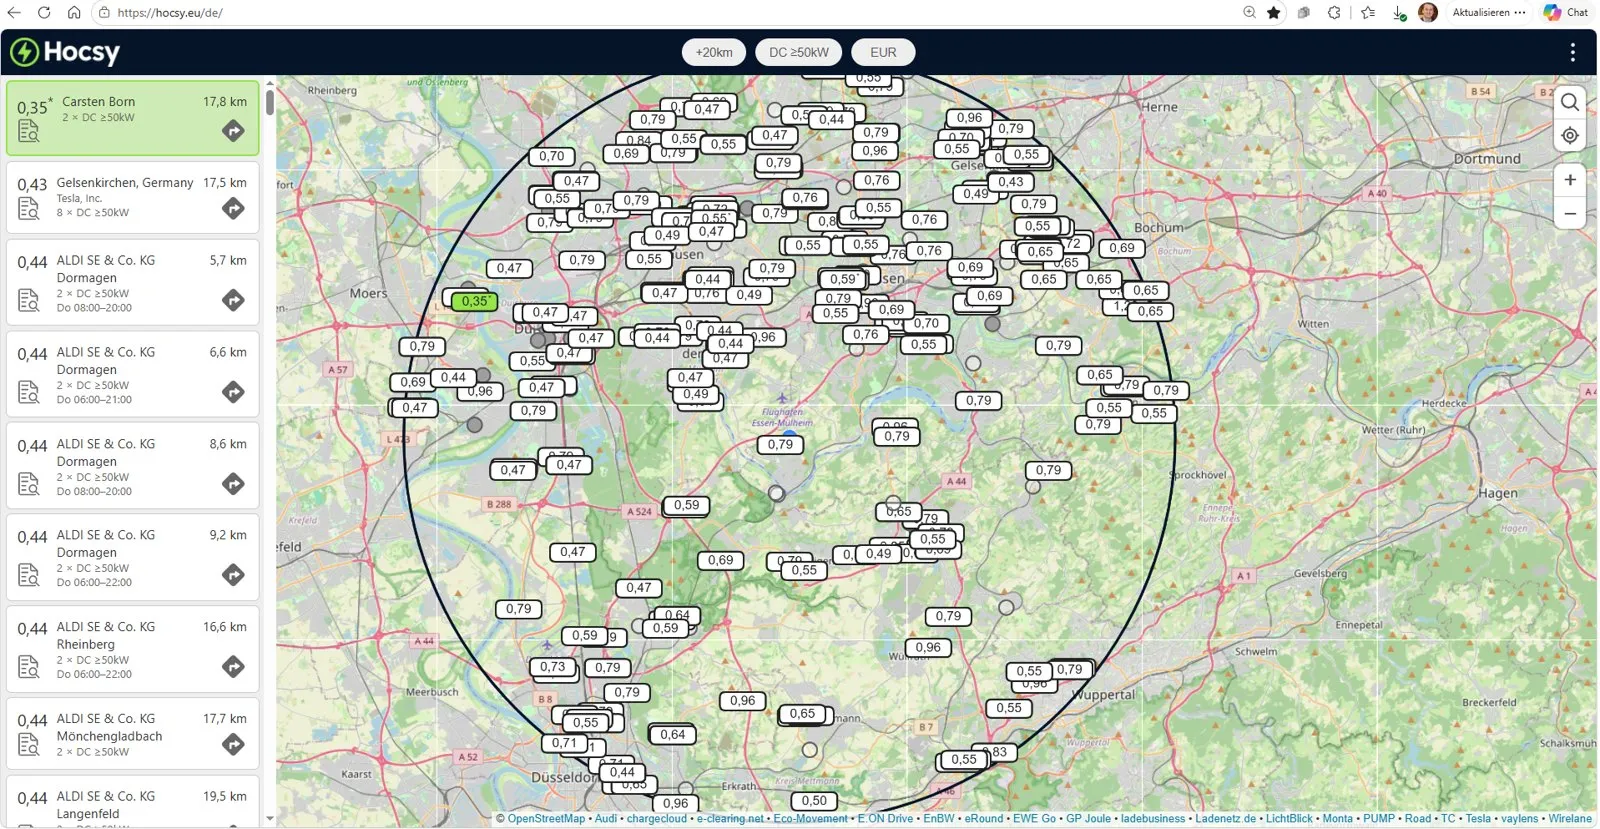Image resolution: width=1600 pixels, height=829 pixels.
Task: Open directions for Tesla Gelsenkirchen charger
Action: coord(233,208)
